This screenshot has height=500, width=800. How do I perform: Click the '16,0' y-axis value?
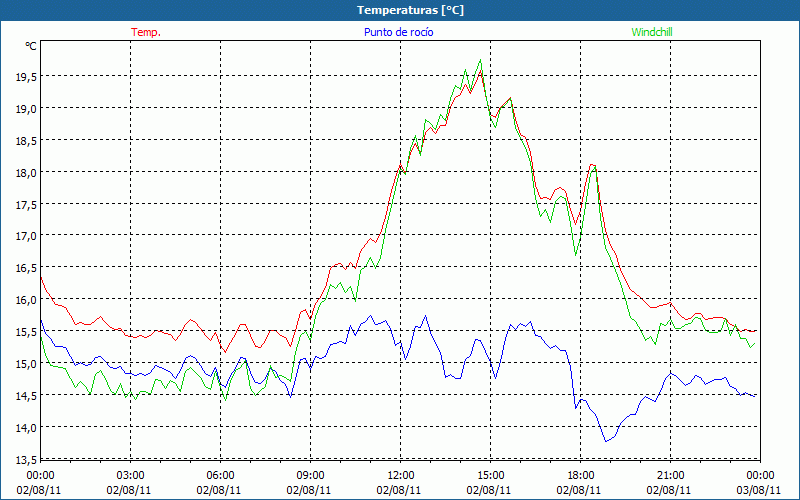pyautogui.click(x=26, y=300)
